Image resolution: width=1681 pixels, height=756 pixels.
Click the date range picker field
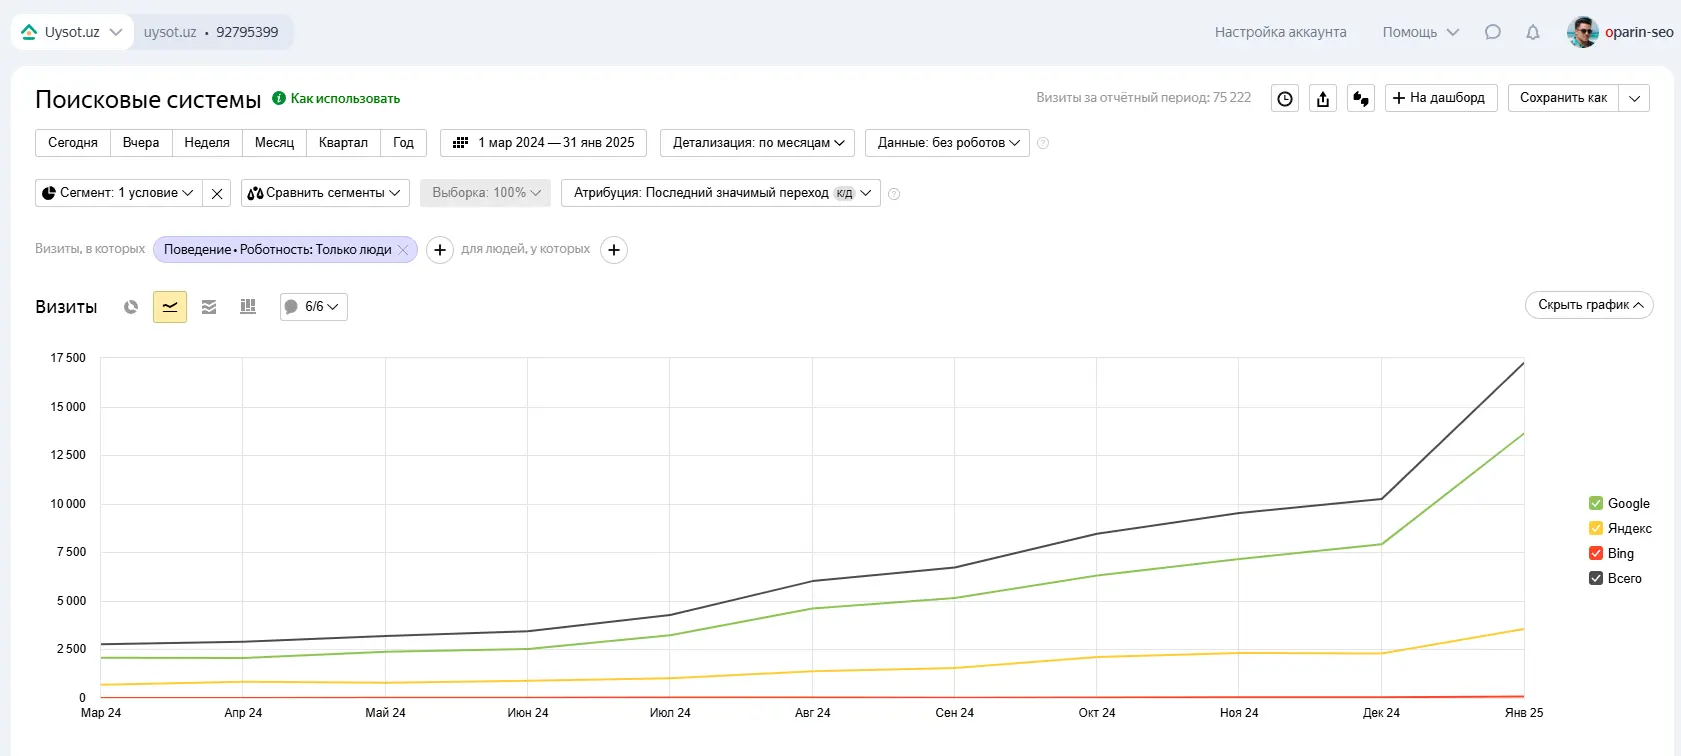tap(544, 143)
